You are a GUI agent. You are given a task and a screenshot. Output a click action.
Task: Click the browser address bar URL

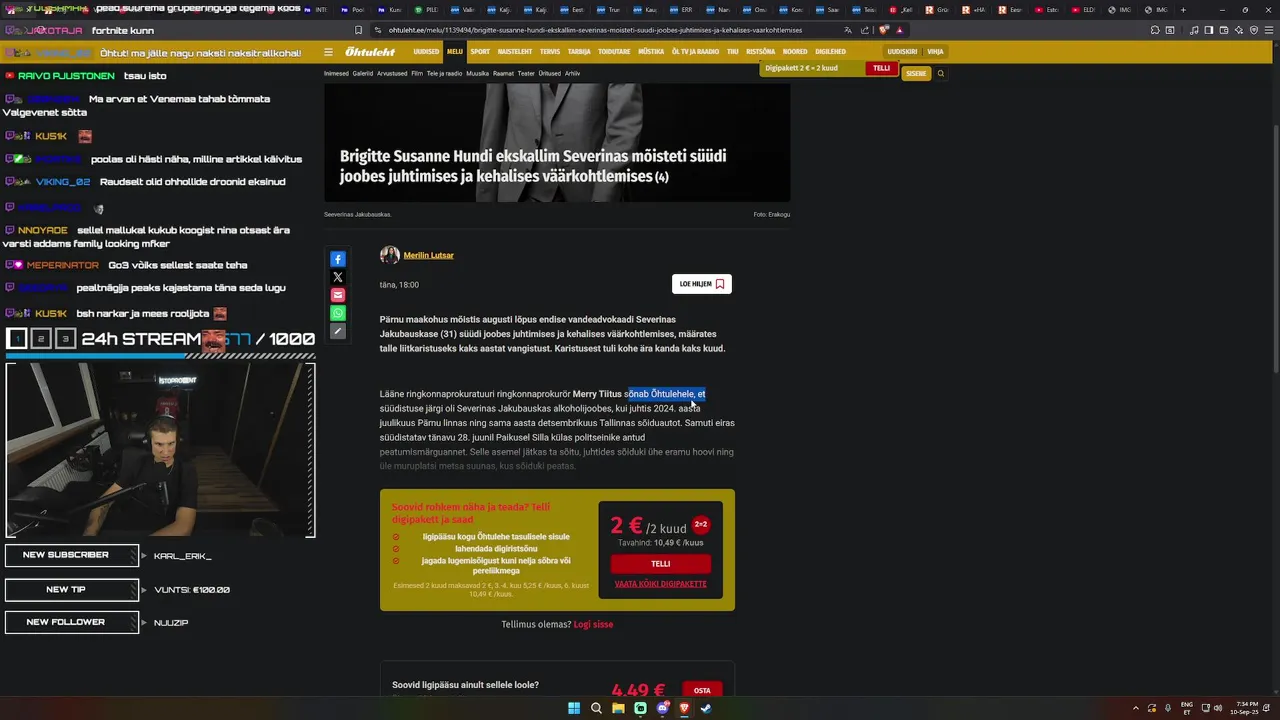(595, 30)
